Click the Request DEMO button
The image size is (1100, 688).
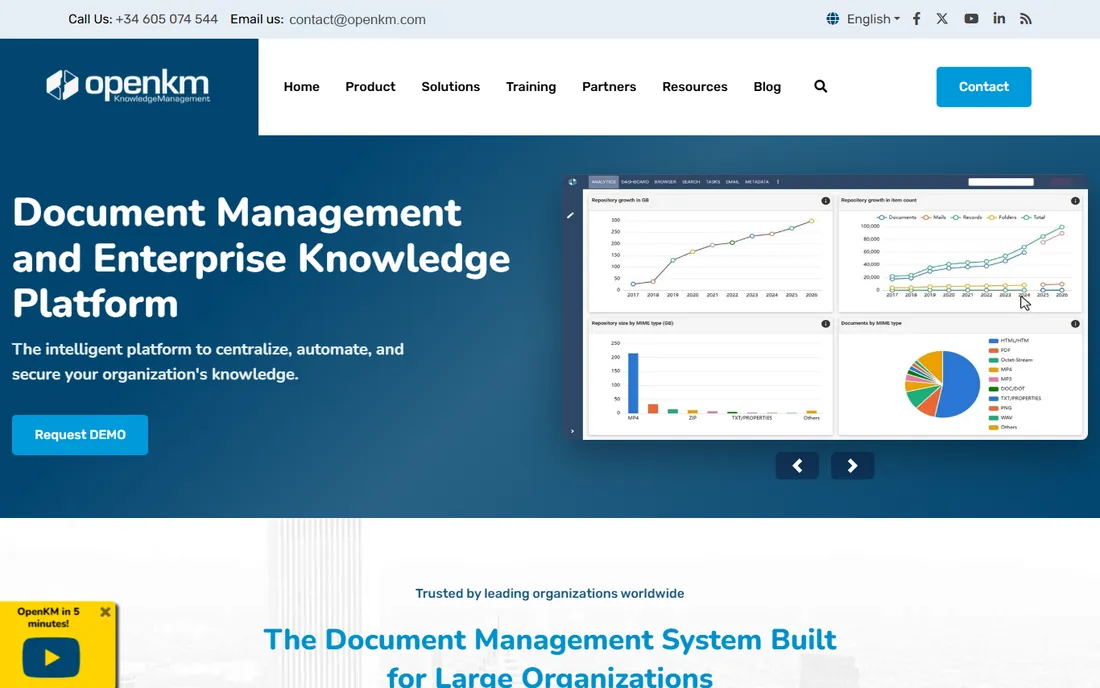(80, 435)
